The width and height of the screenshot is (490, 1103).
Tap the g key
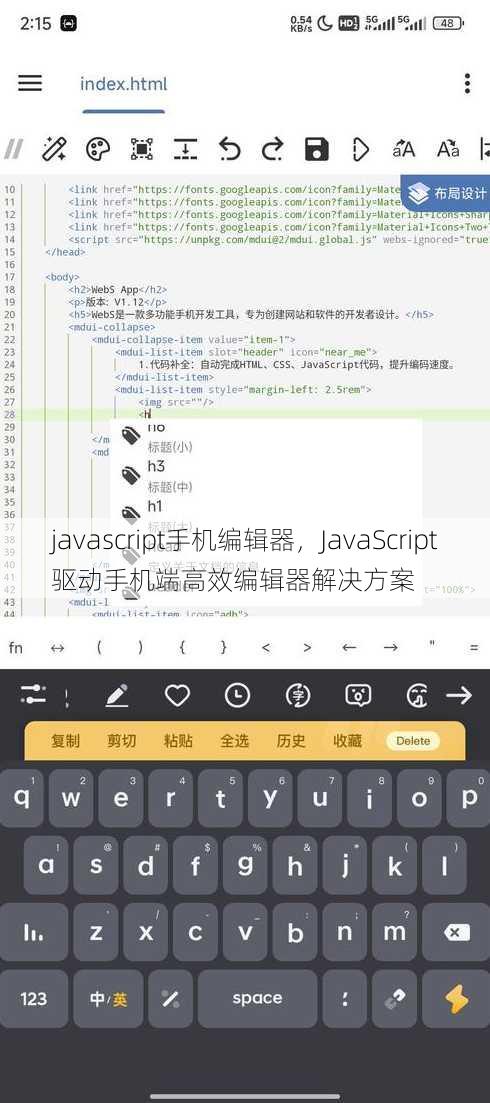pos(245,865)
